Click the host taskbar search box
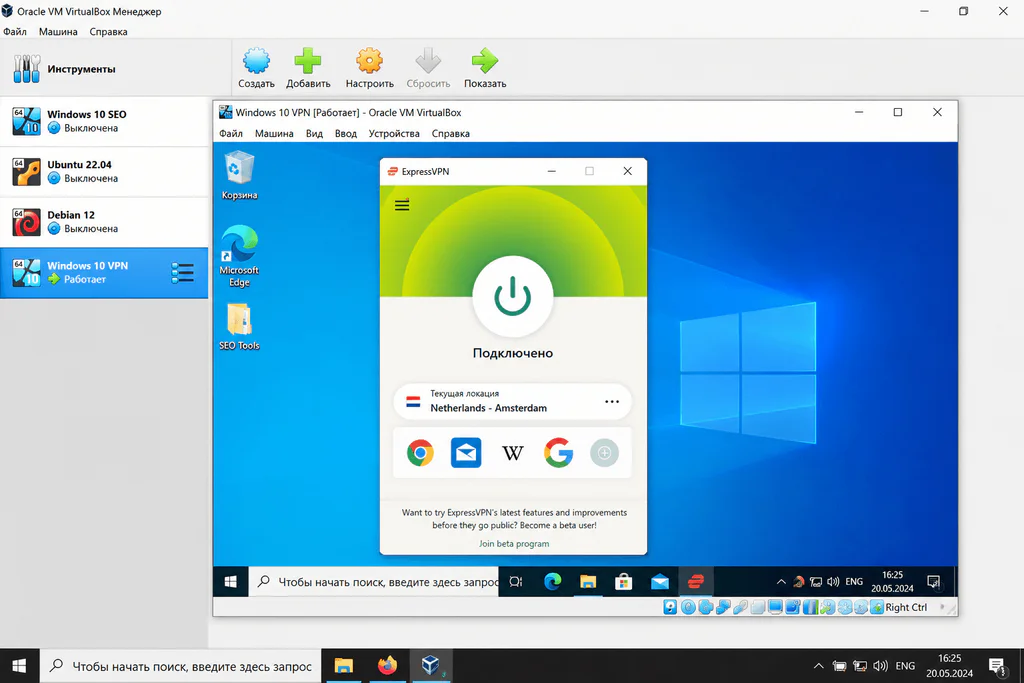The width and height of the screenshot is (1024, 683). click(181, 666)
